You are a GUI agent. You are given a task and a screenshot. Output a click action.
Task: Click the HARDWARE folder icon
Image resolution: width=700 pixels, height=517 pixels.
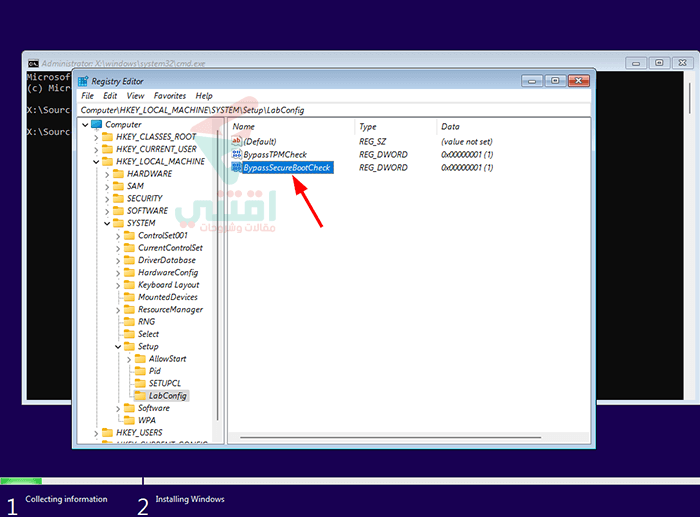point(118,173)
